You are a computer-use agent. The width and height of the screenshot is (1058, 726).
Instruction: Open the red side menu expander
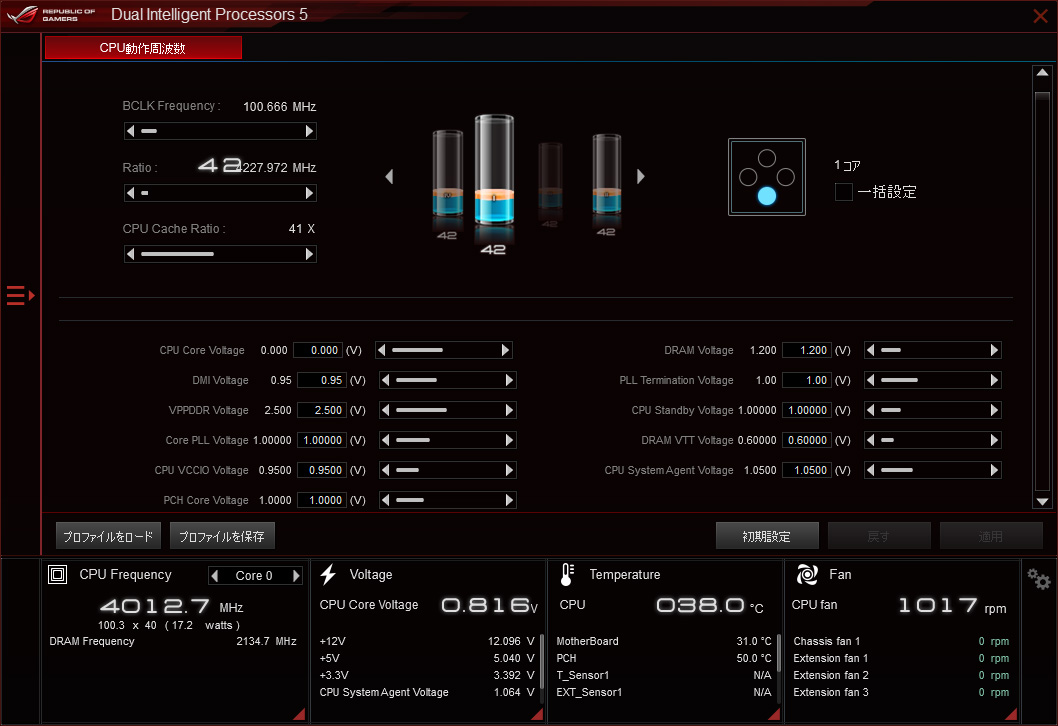click(20, 296)
